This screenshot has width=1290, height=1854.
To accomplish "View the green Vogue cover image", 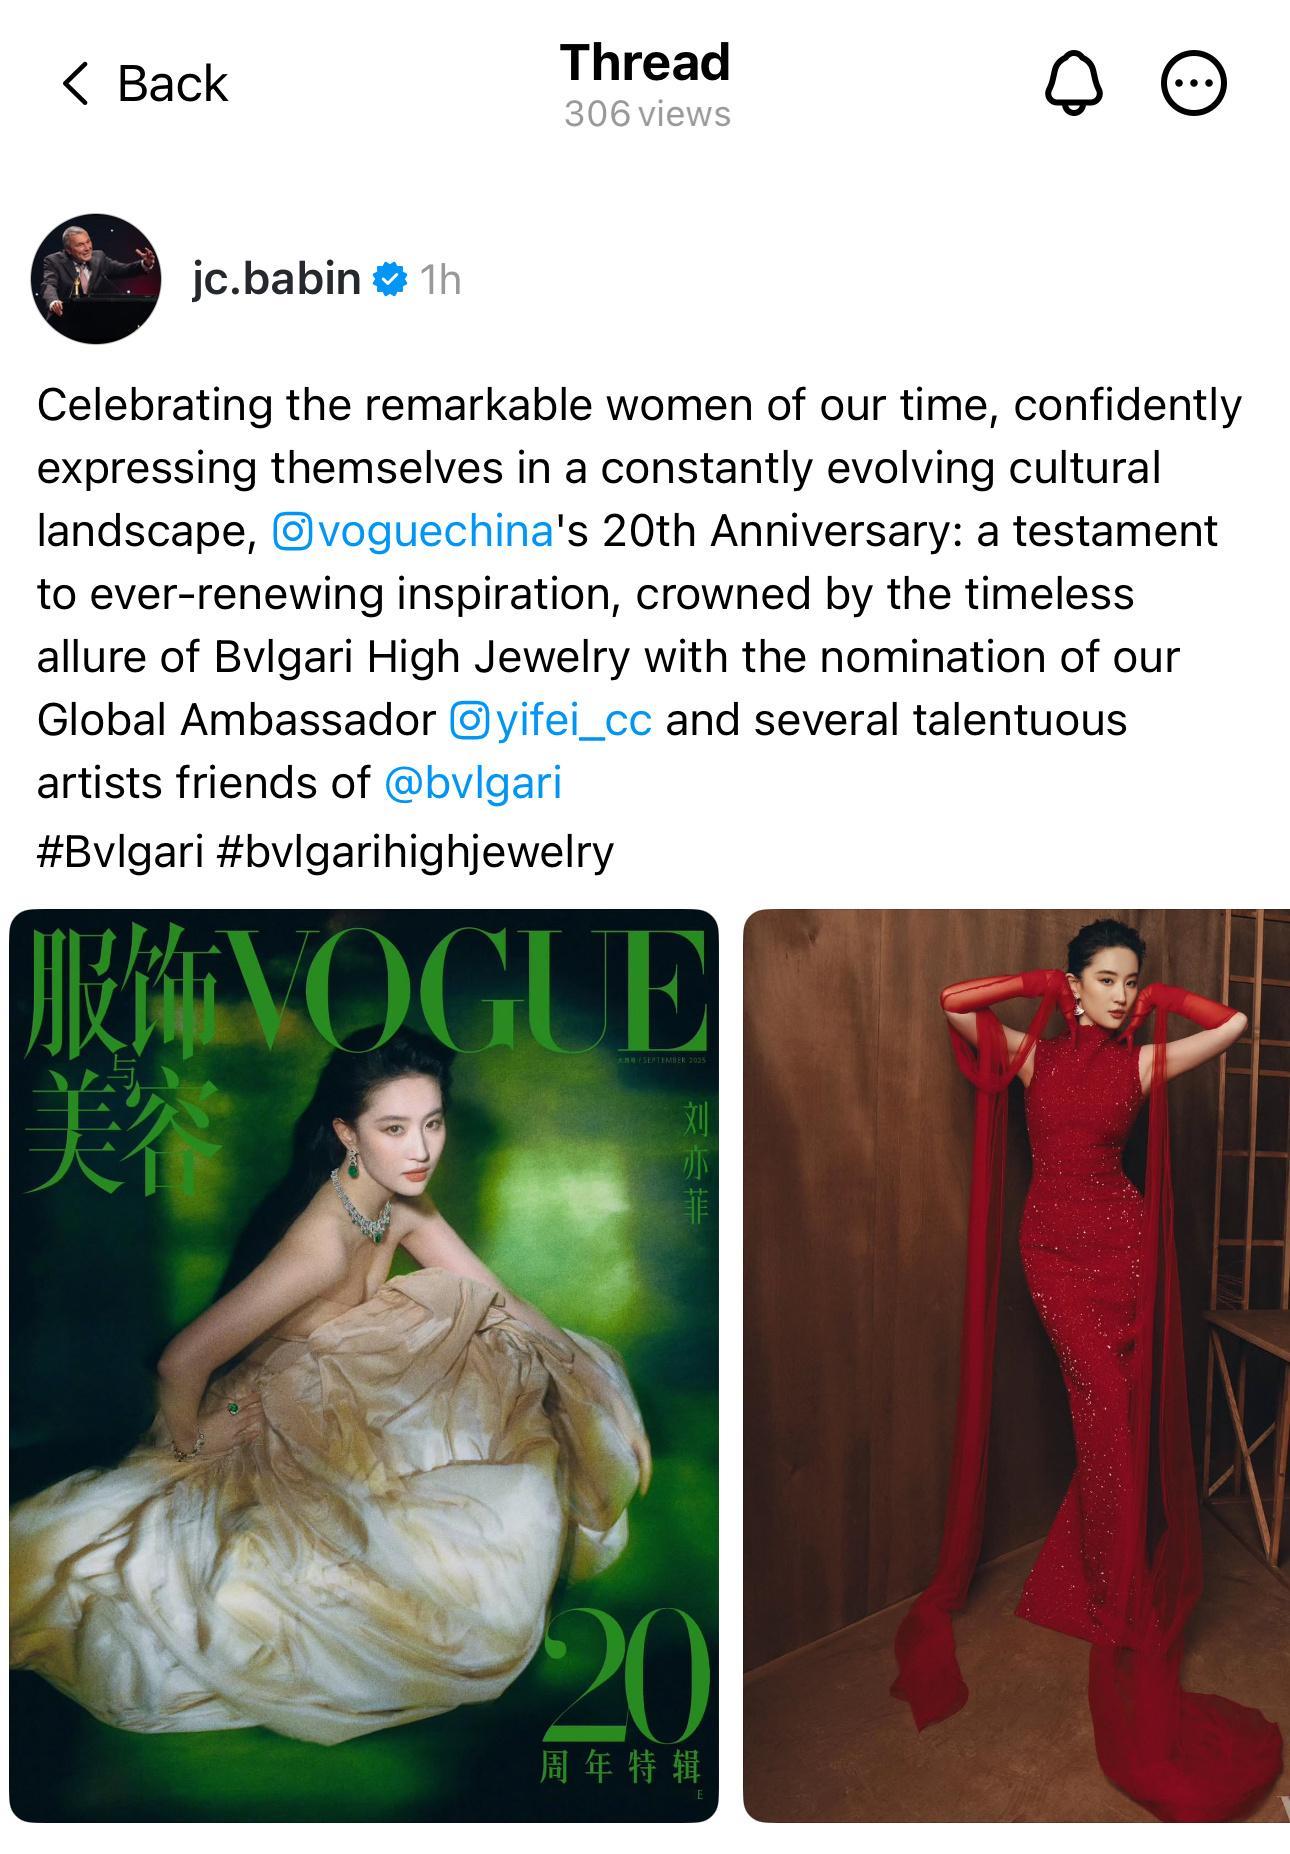I will [364, 1365].
